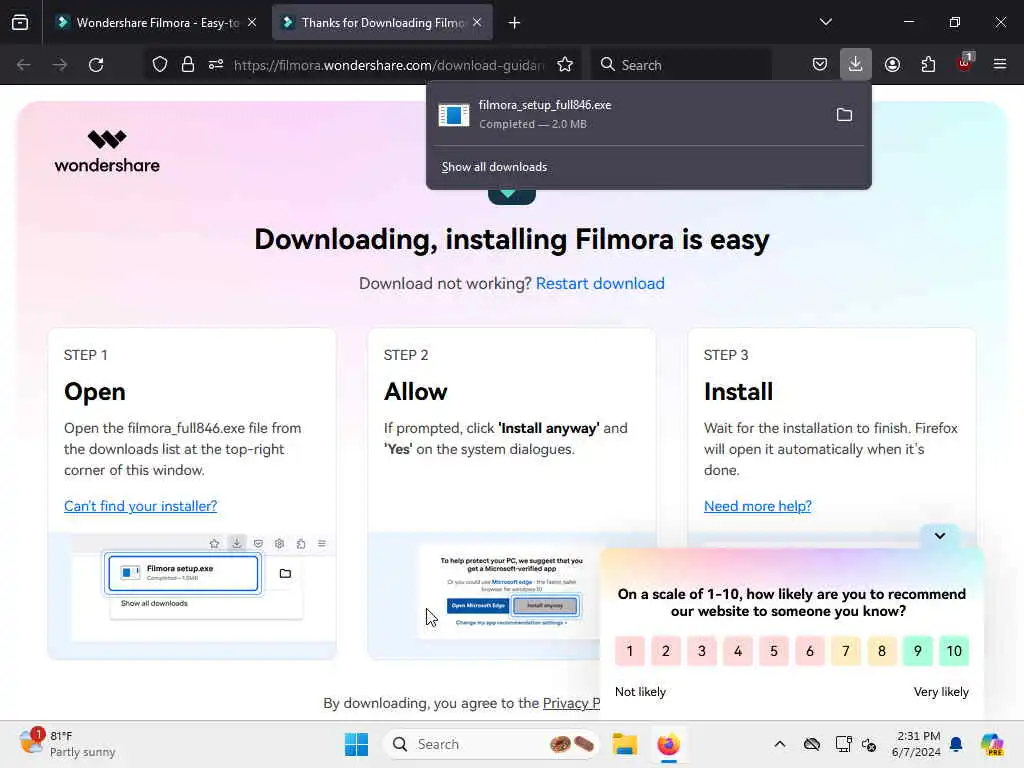
Task: Open Firefox application hamburger menu
Action: coord(1000,65)
